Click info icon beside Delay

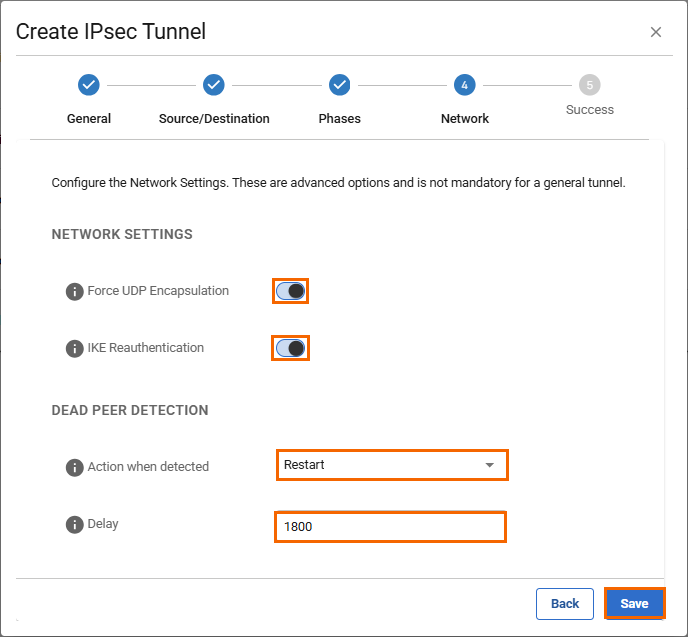74,524
